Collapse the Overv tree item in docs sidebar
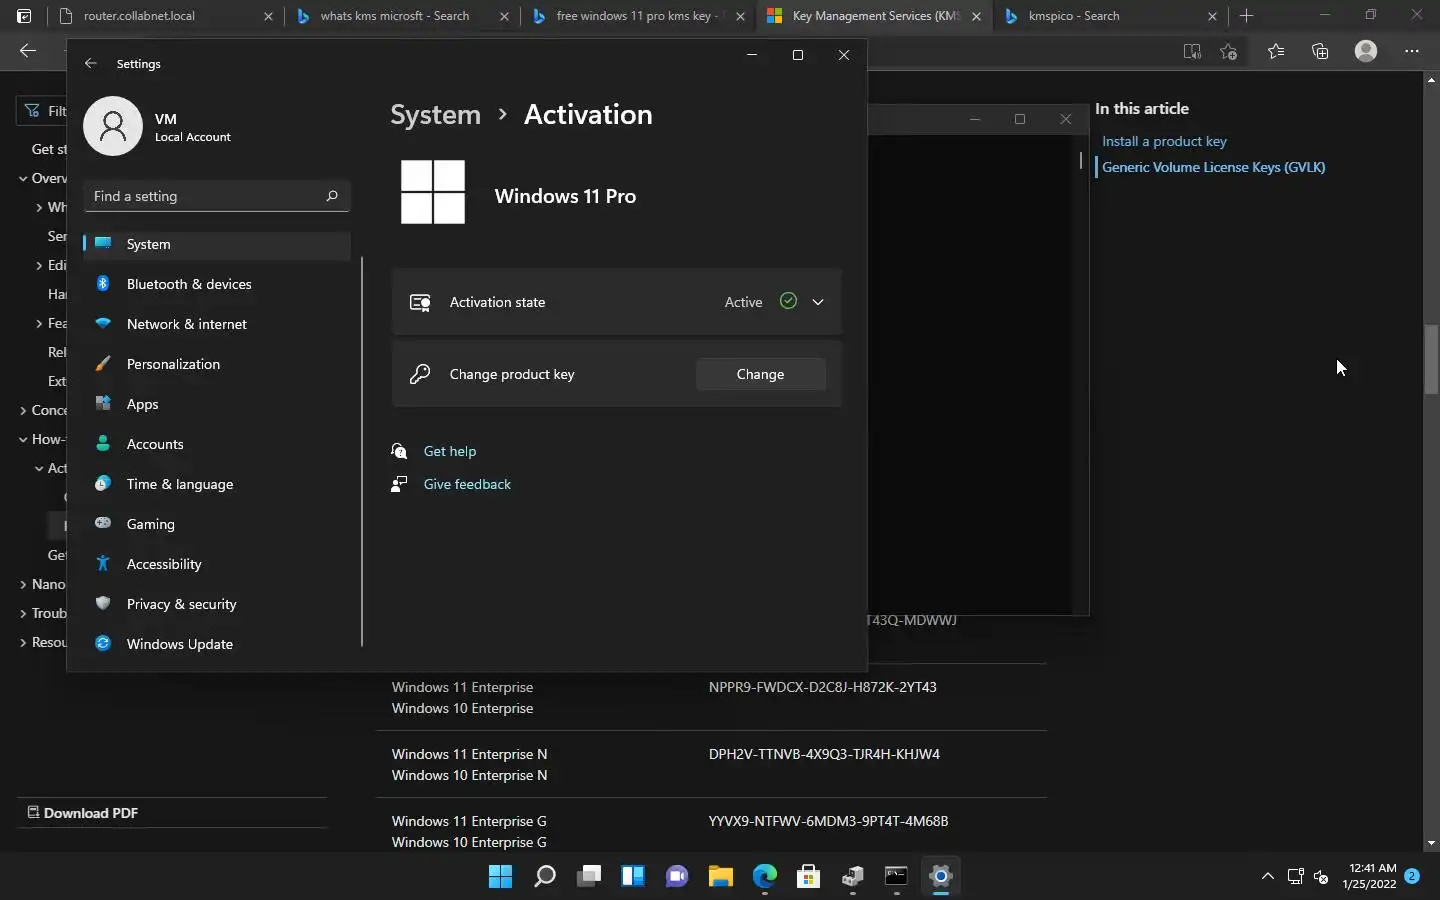 pyautogui.click(x=23, y=178)
